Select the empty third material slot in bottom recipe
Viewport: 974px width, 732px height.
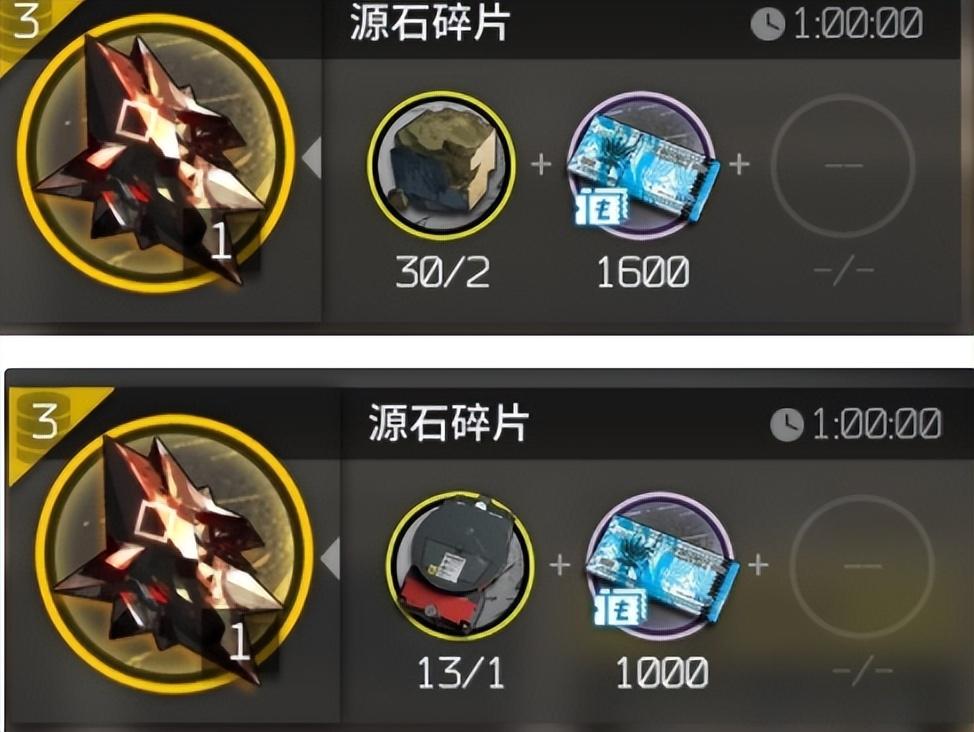(x=862, y=565)
